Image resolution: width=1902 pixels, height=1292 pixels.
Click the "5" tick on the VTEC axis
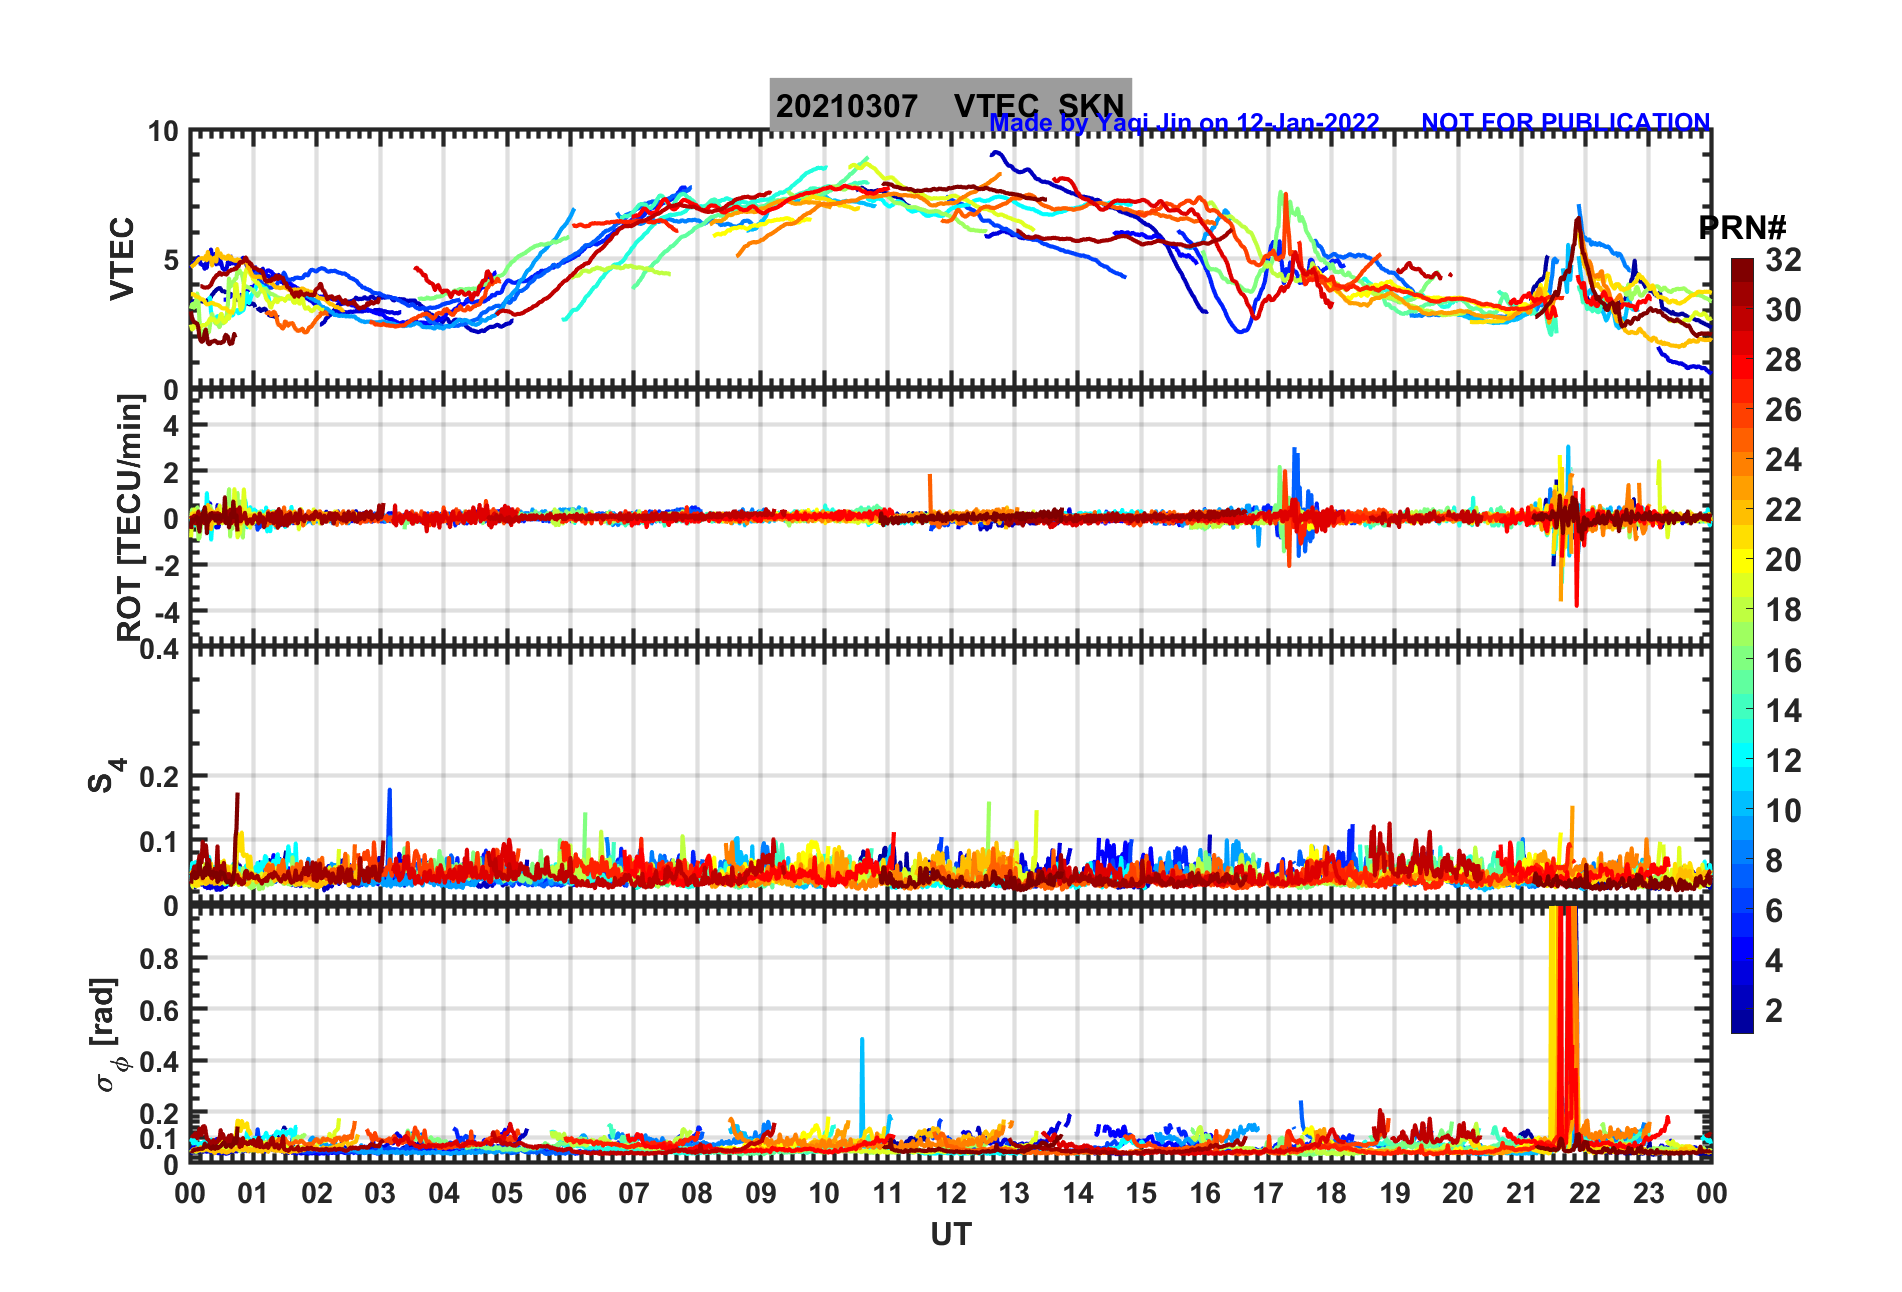(x=171, y=261)
